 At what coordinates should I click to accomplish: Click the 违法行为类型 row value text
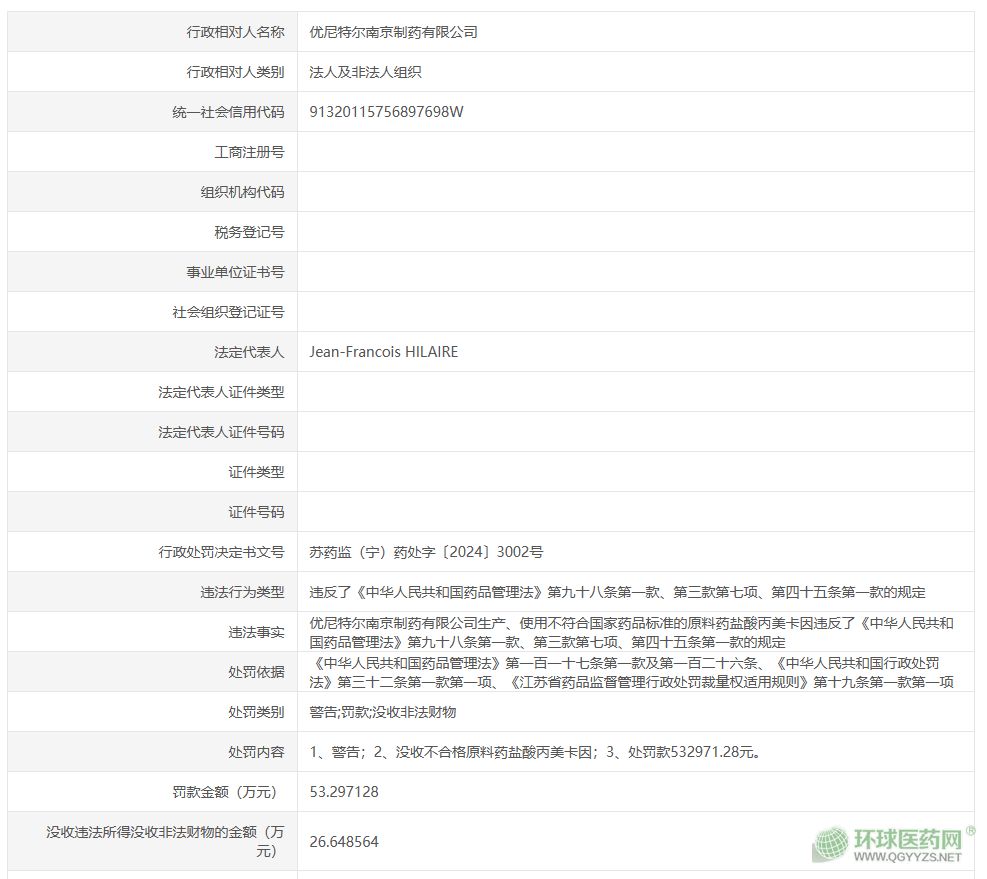[x=617, y=592]
